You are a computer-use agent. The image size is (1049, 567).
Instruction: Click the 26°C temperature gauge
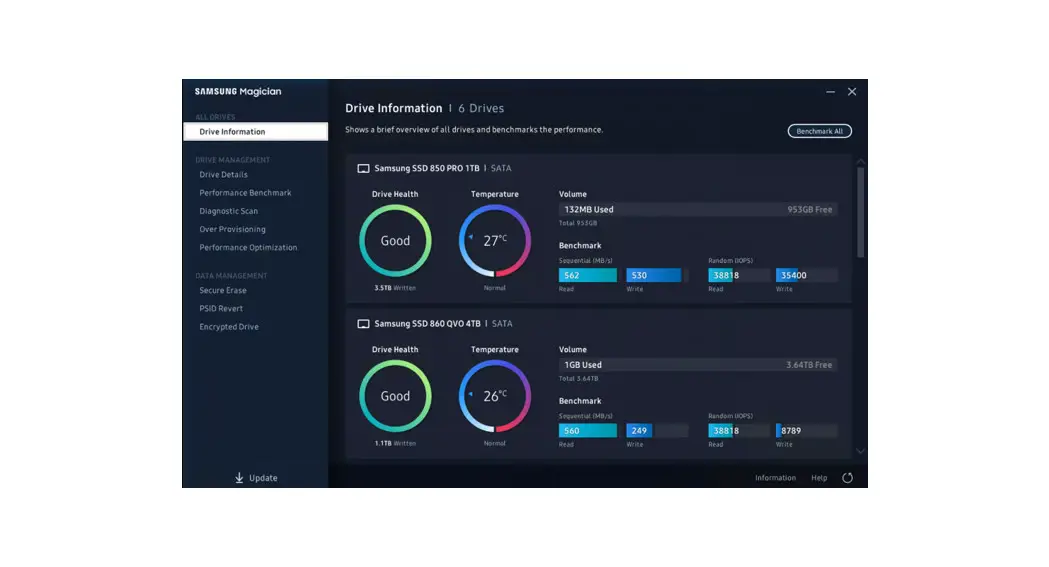click(494, 396)
